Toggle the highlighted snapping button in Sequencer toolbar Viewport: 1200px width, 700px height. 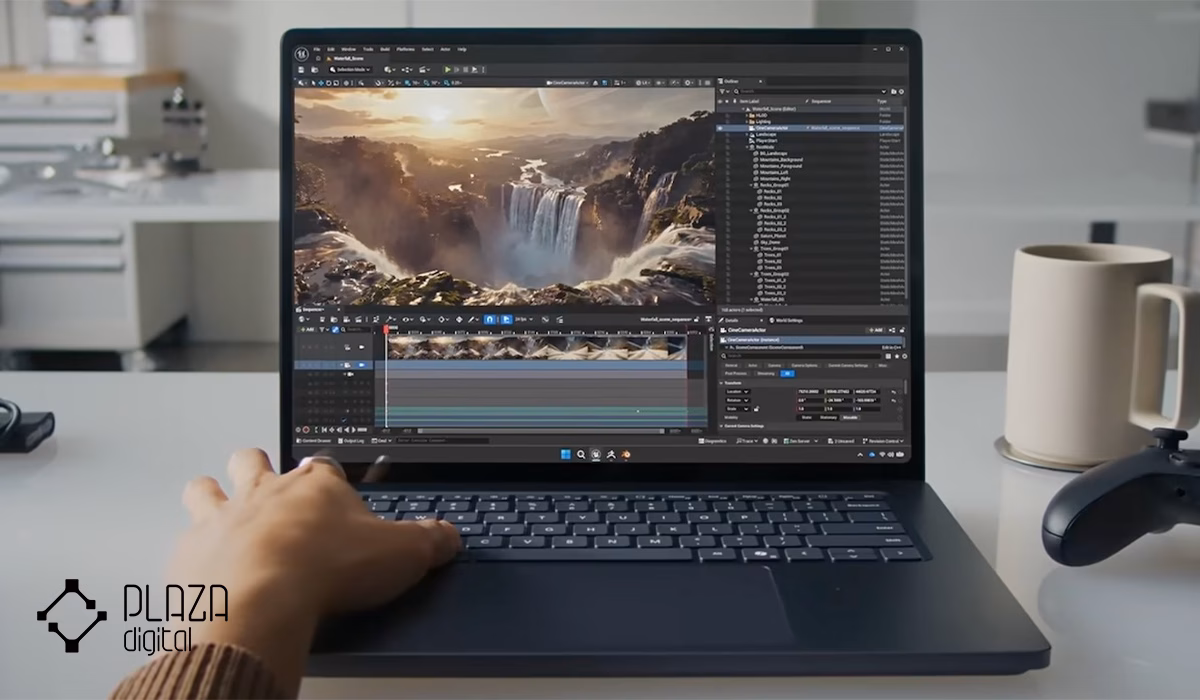[x=490, y=320]
